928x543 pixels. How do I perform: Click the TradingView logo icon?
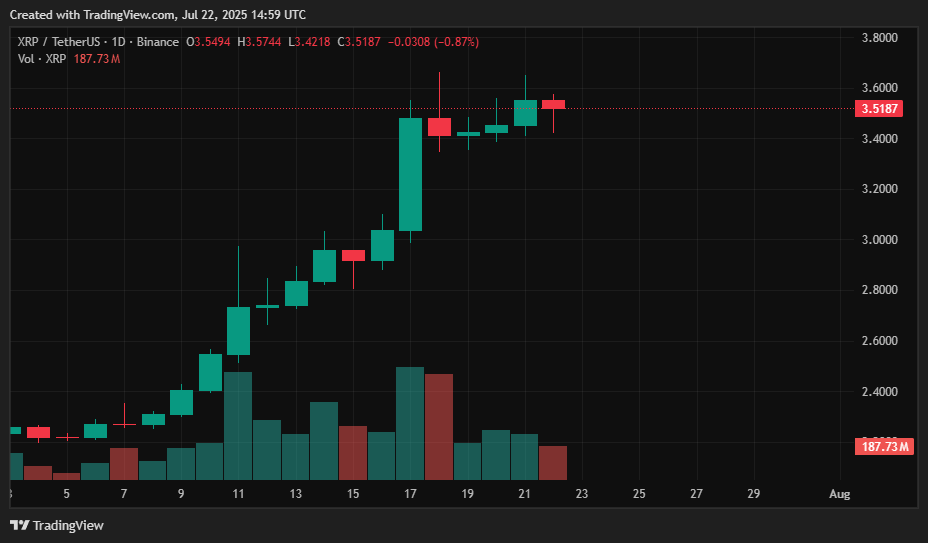[19, 525]
